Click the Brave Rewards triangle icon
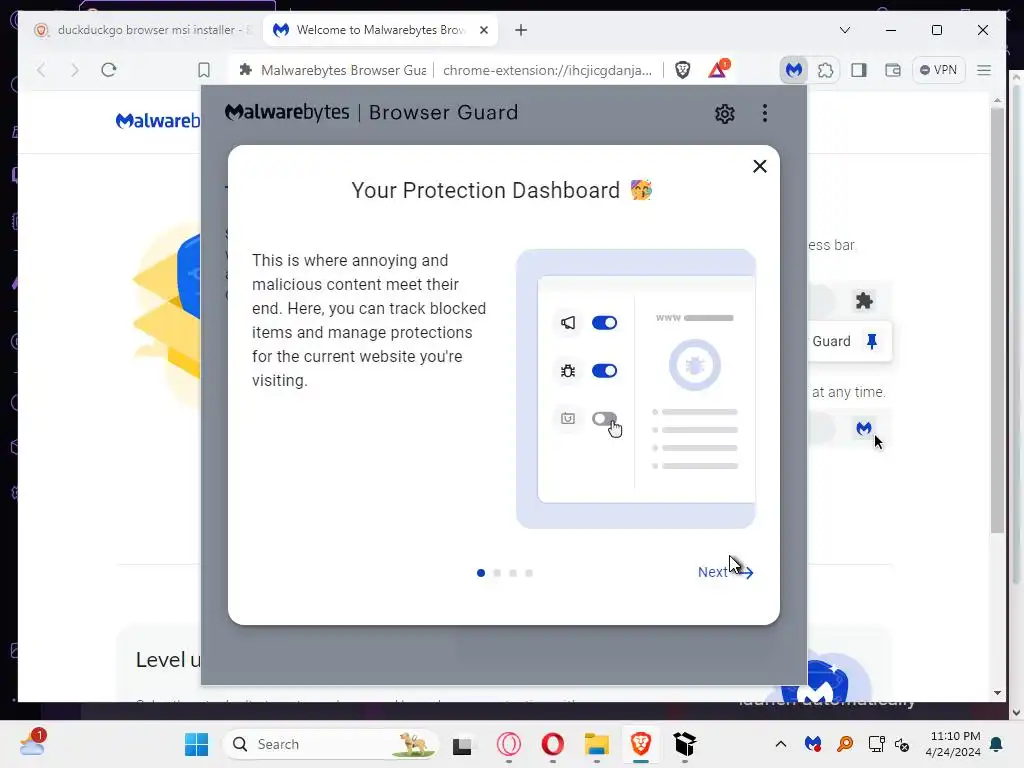Screen dimensions: 1024x768 718,69
